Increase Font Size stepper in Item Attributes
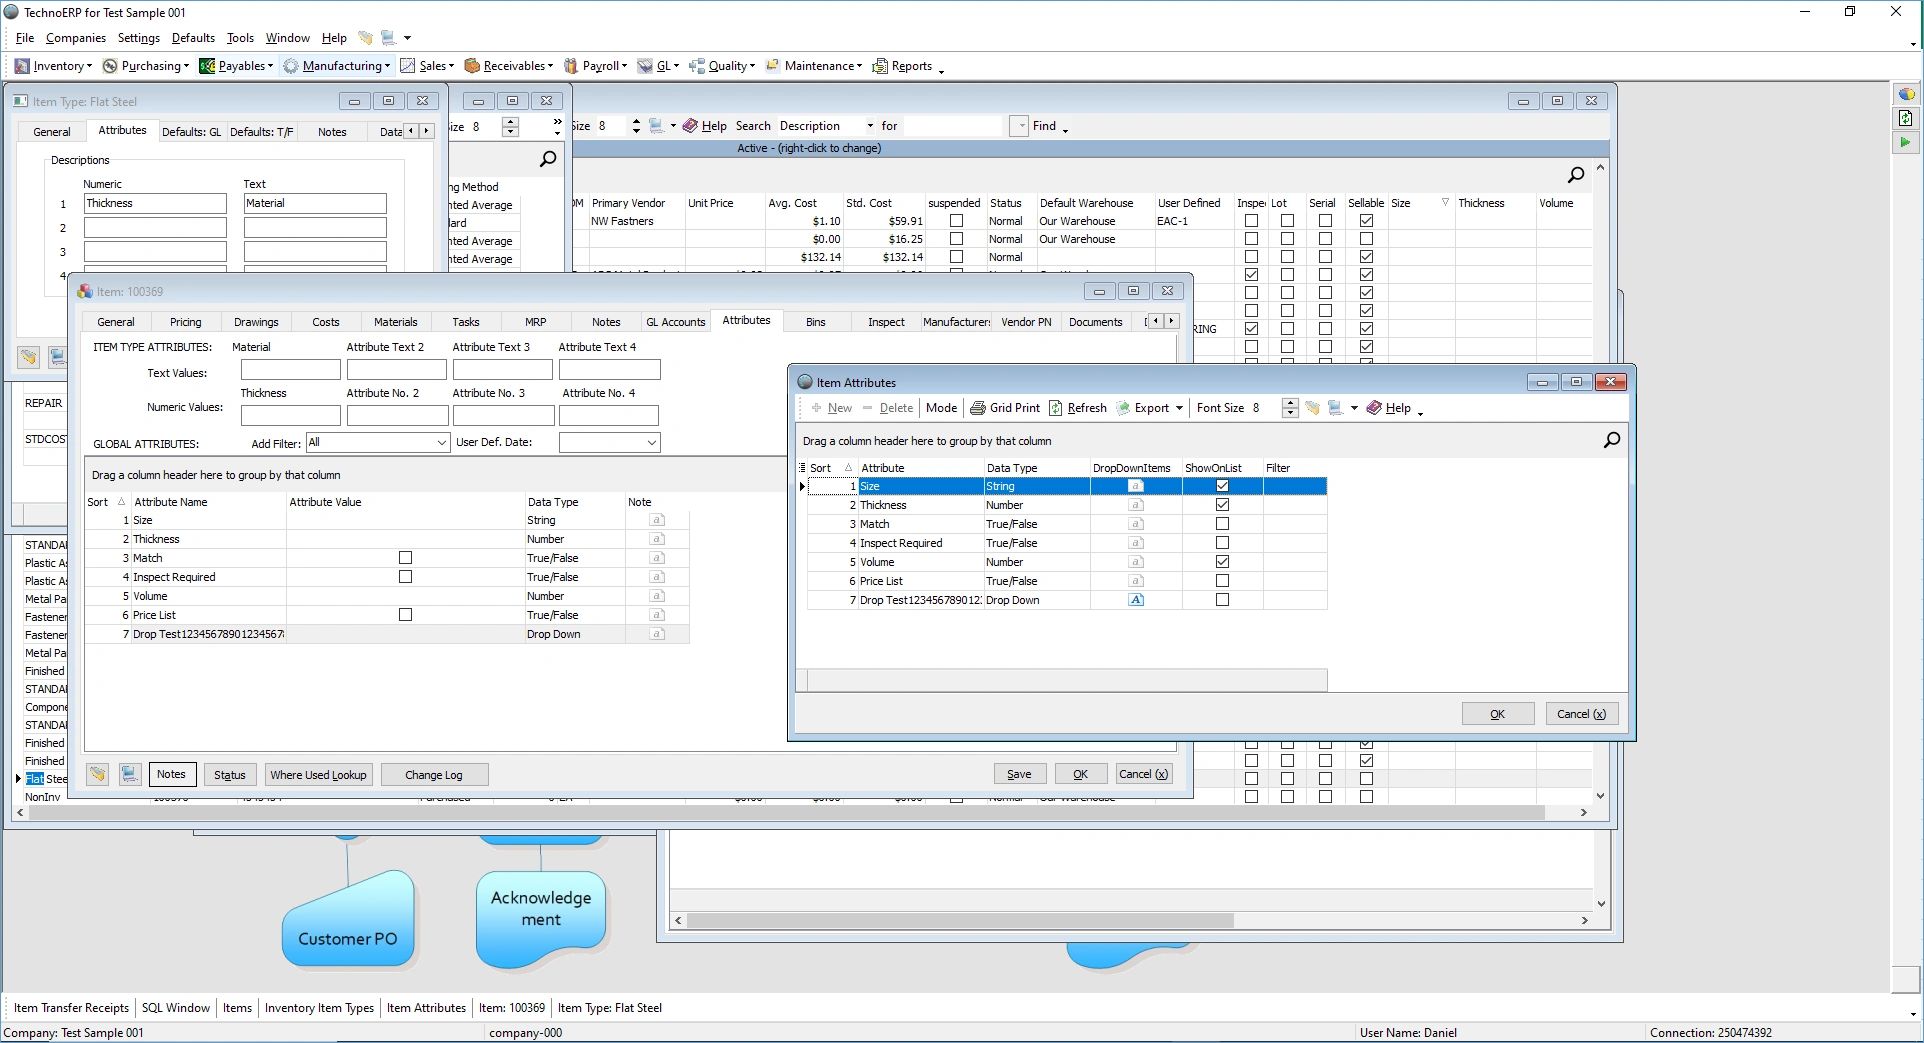Viewport: 1924px width, 1043px height. (x=1290, y=403)
